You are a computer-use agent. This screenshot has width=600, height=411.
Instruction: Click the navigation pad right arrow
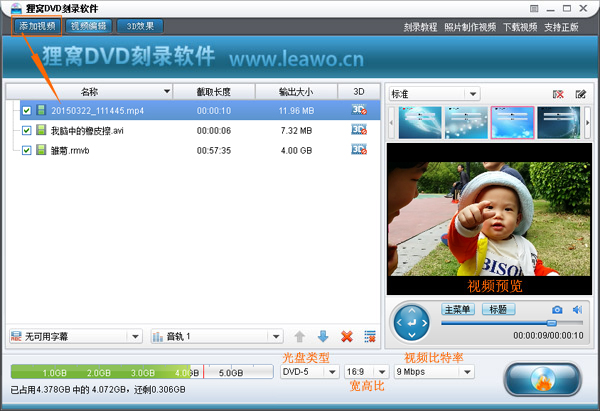point(424,323)
